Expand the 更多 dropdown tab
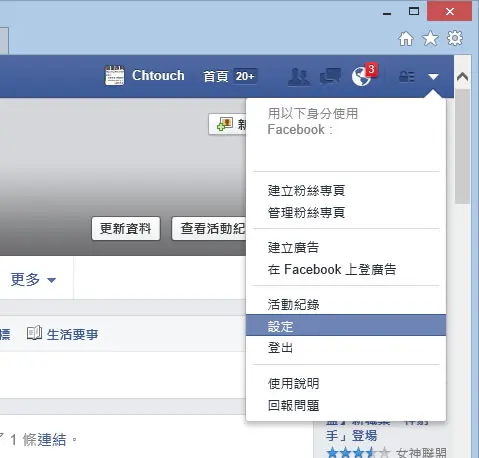Image resolution: width=479 pixels, height=458 pixels. pyautogui.click(x=33, y=279)
